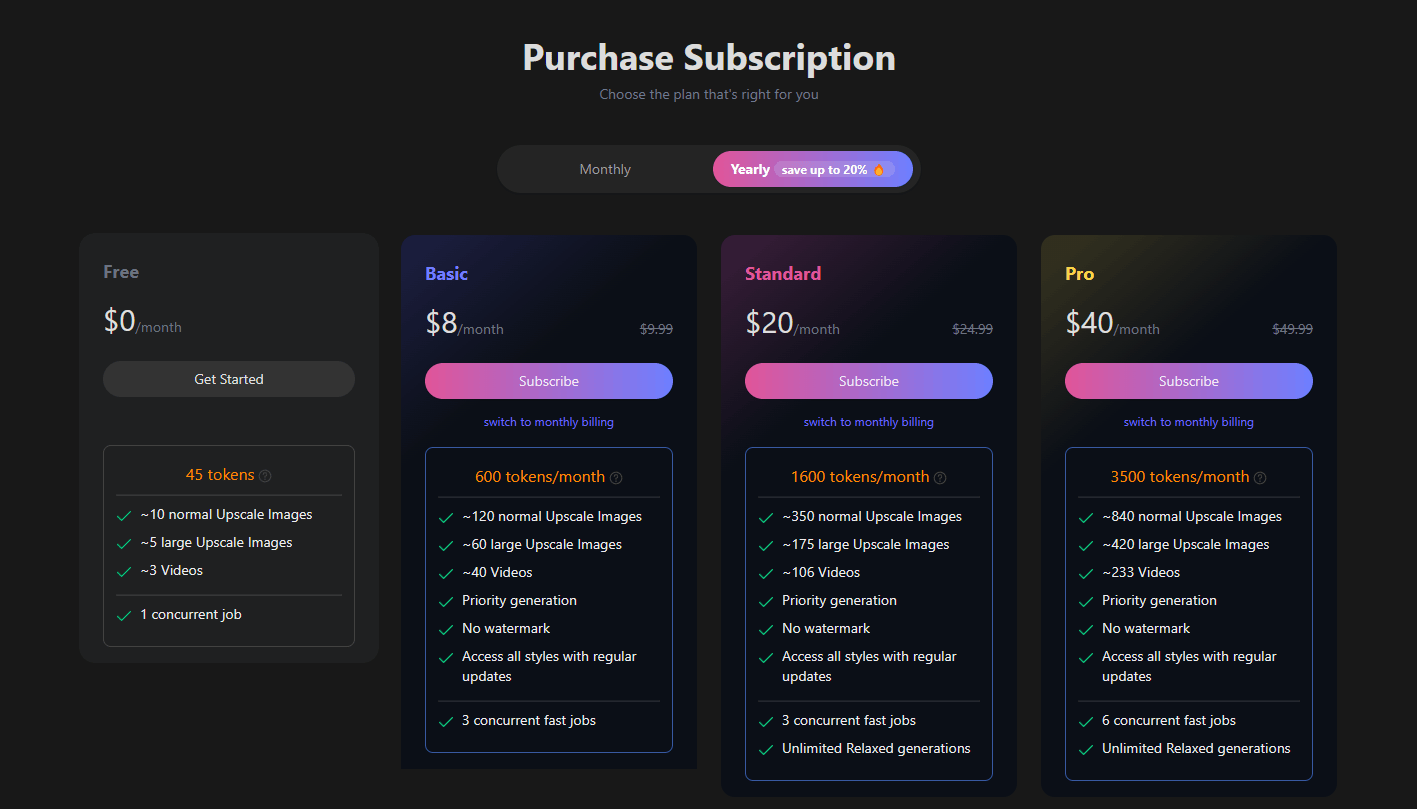
Task: Click help icon beside 1600 tokens/month
Action: pyautogui.click(x=940, y=478)
